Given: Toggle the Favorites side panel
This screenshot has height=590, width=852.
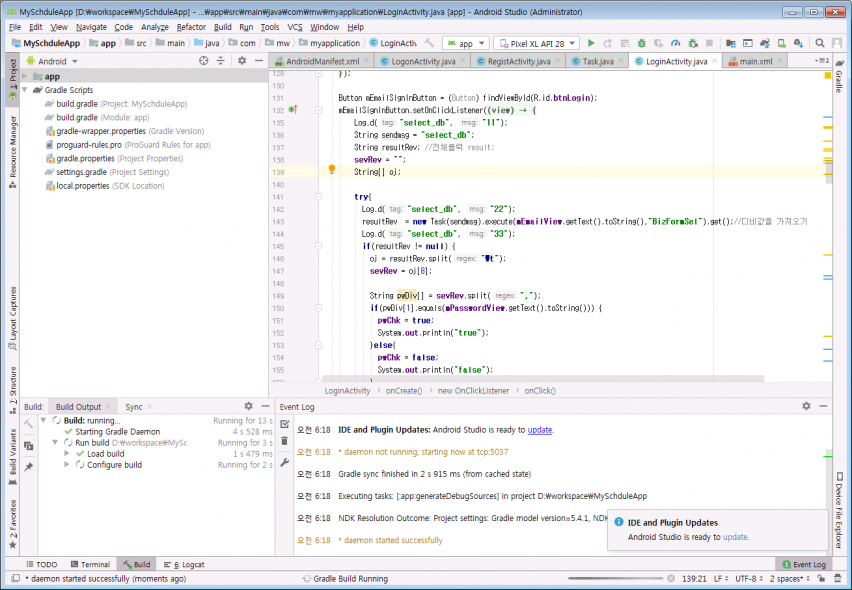Looking at the screenshot, I should coord(12,525).
